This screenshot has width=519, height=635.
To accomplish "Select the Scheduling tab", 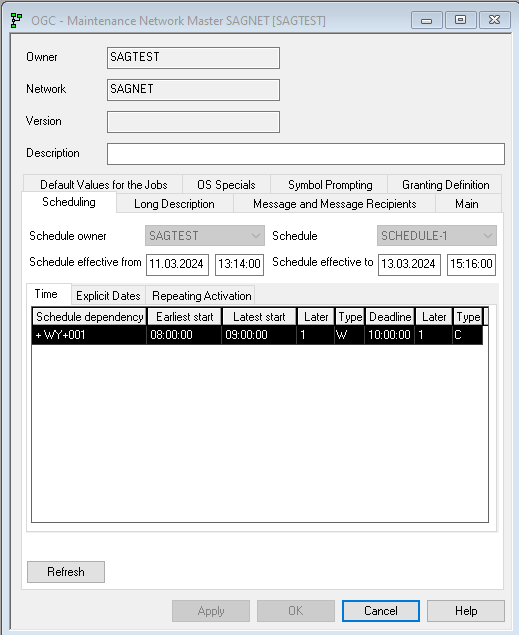I will tap(69, 202).
